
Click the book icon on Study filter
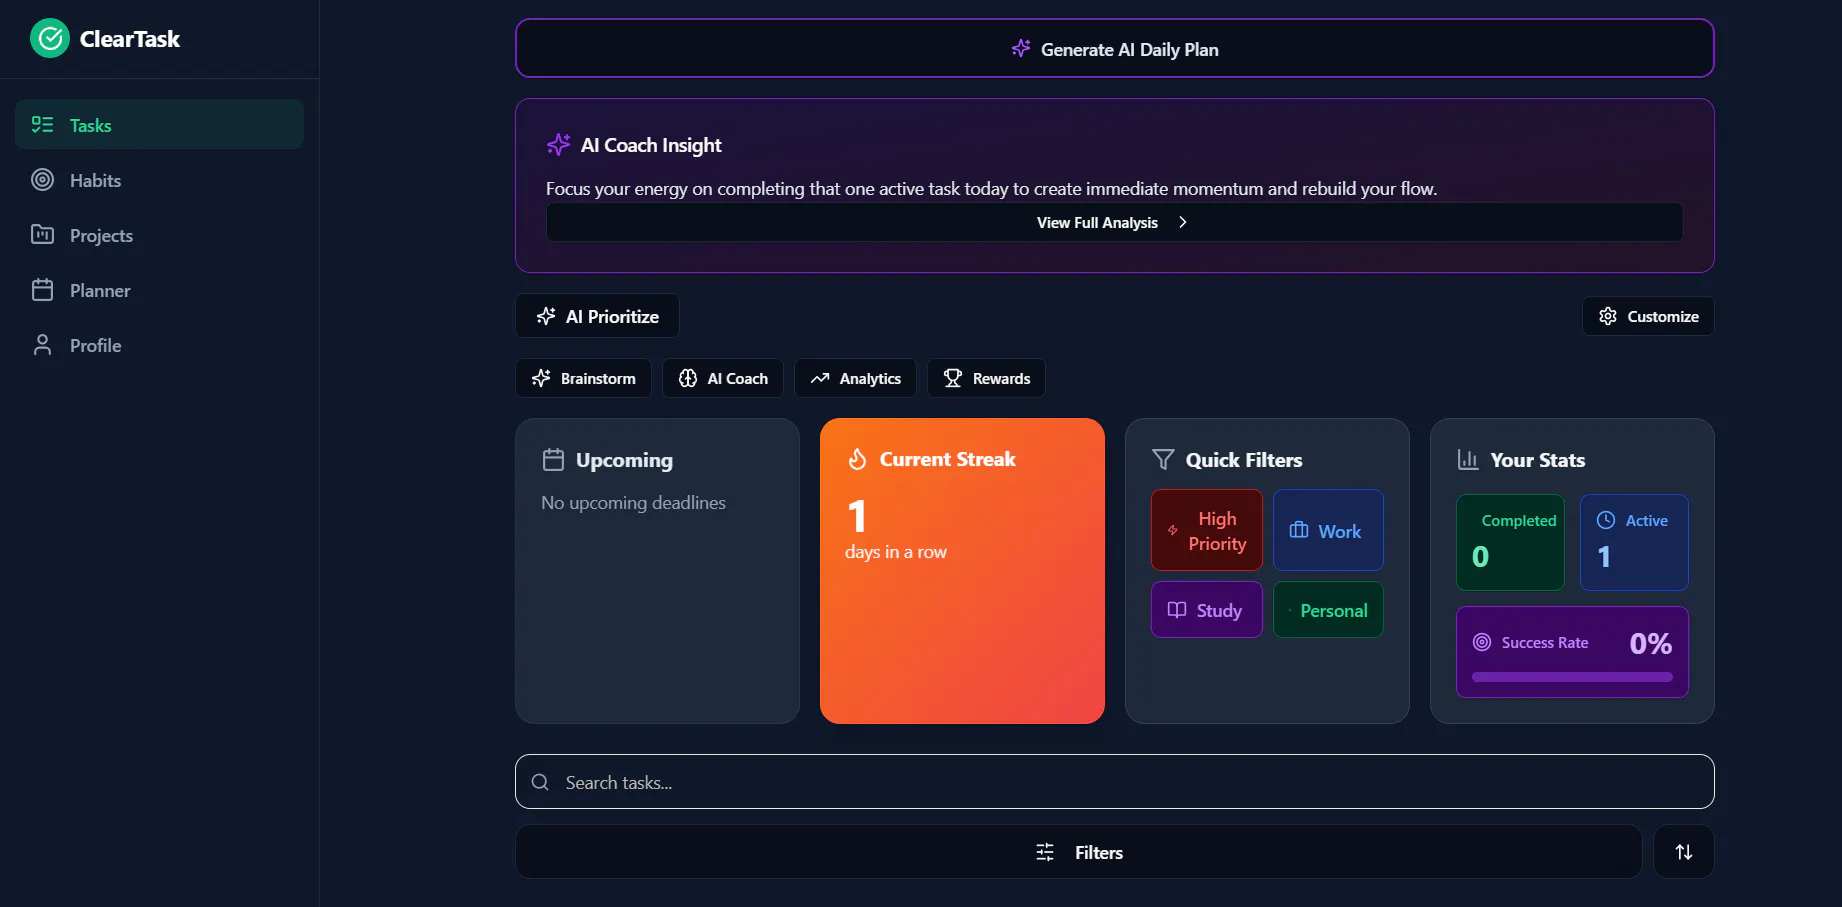(x=1177, y=609)
